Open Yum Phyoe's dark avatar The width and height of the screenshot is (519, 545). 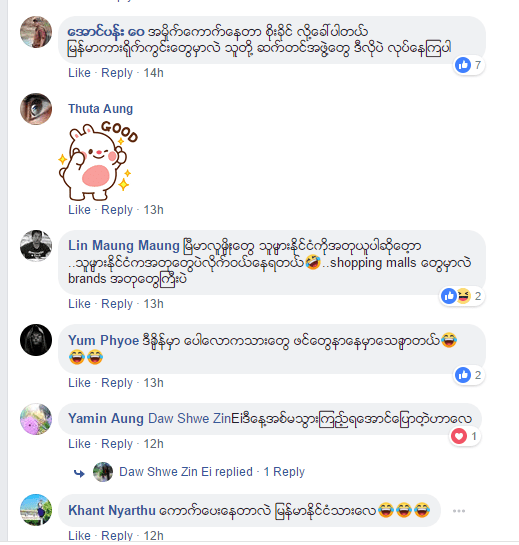[36, 340]
